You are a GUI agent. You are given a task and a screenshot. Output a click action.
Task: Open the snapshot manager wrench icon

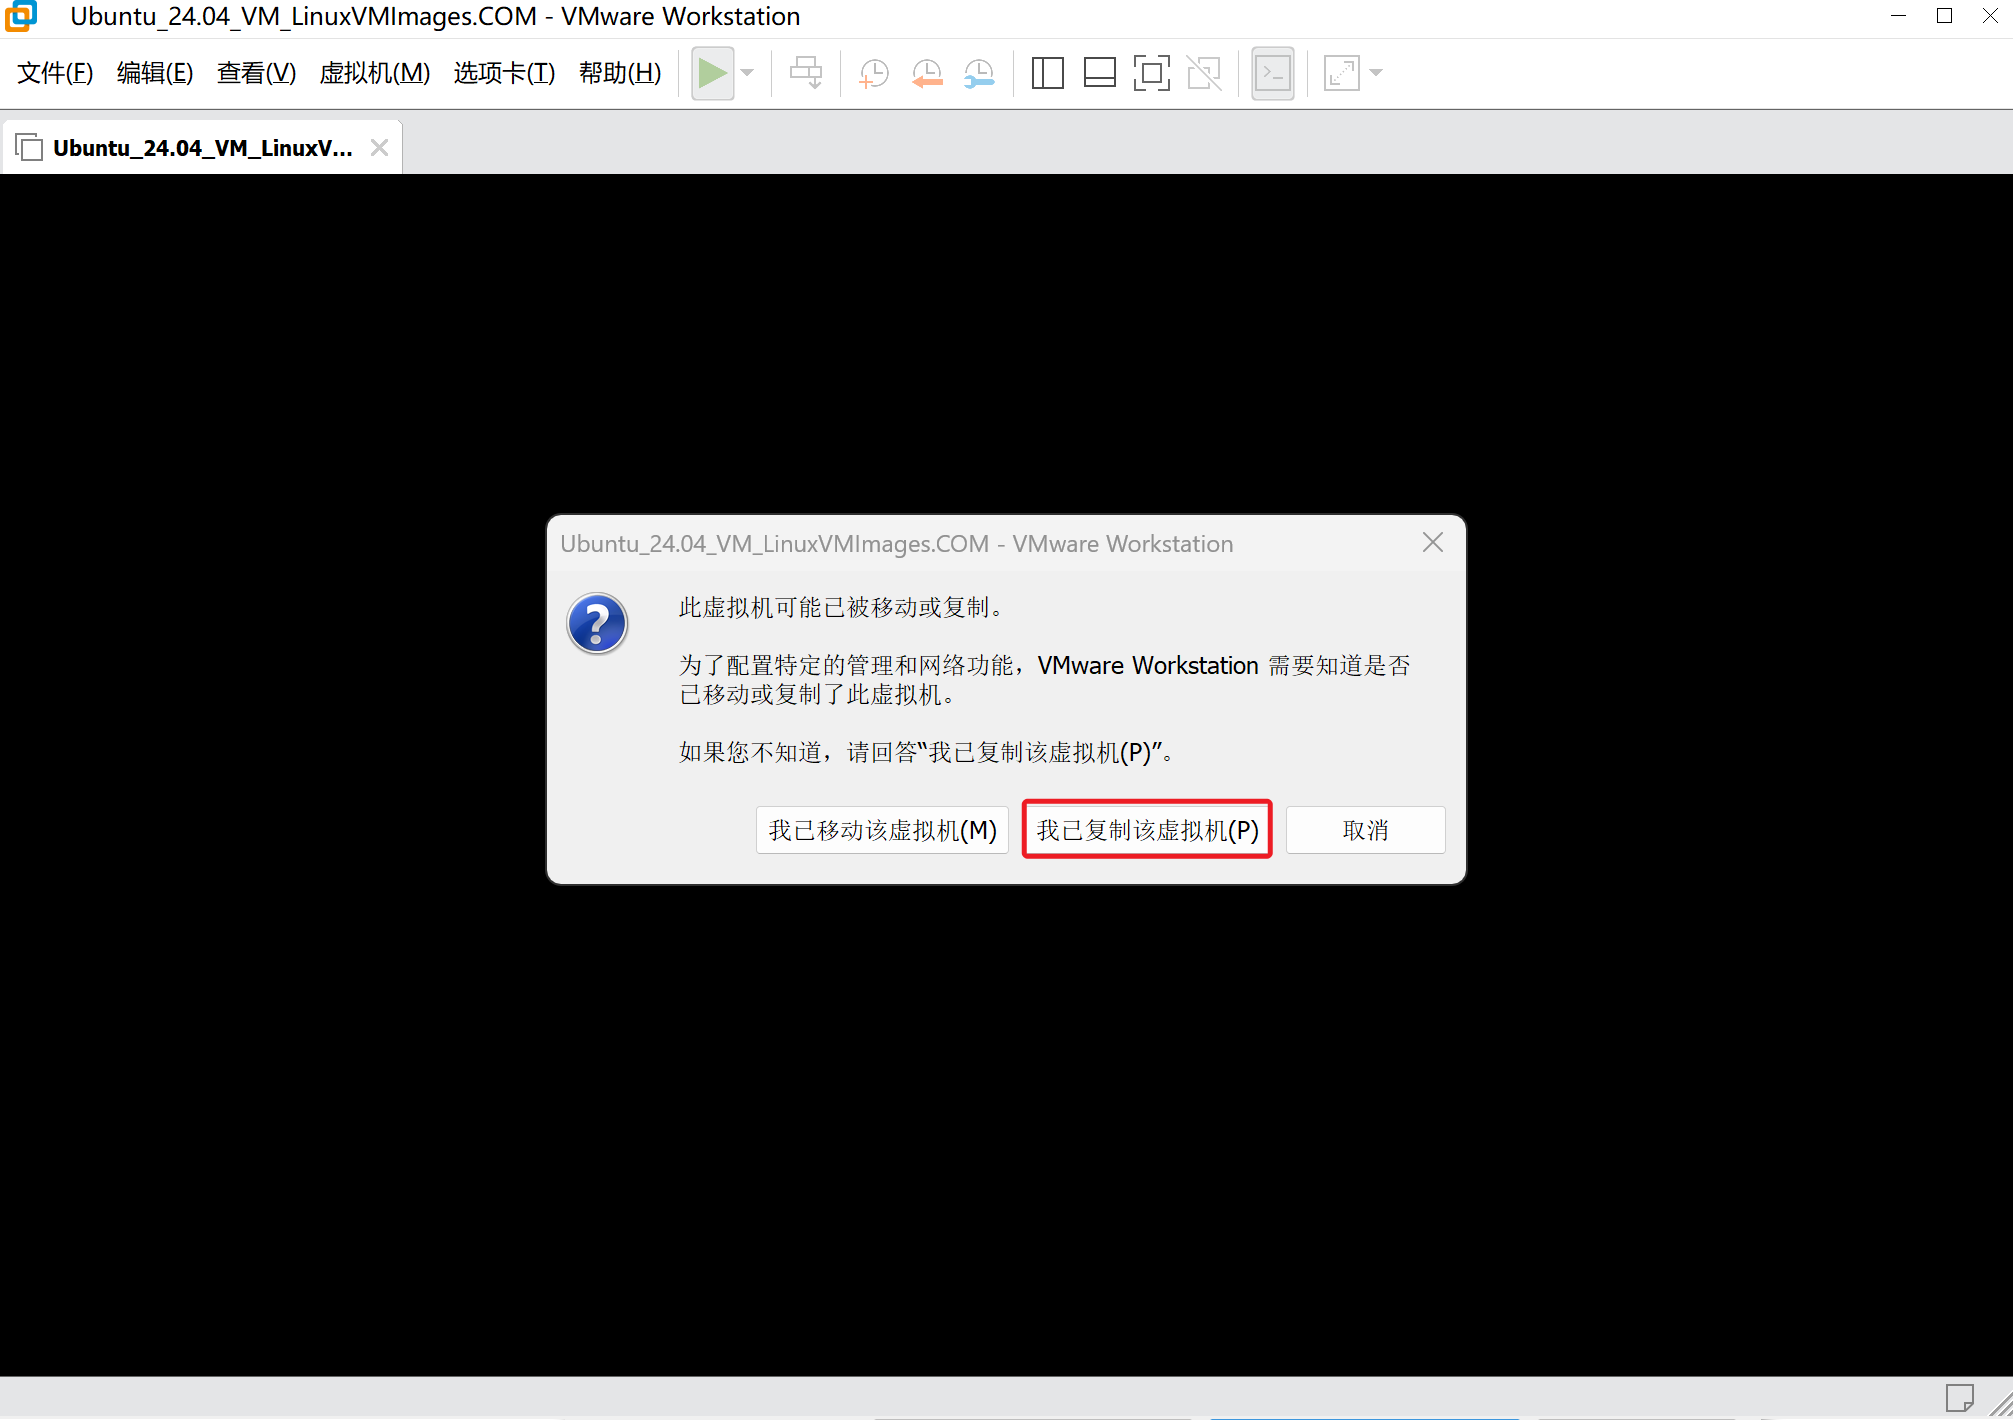(x=979, y=73)
